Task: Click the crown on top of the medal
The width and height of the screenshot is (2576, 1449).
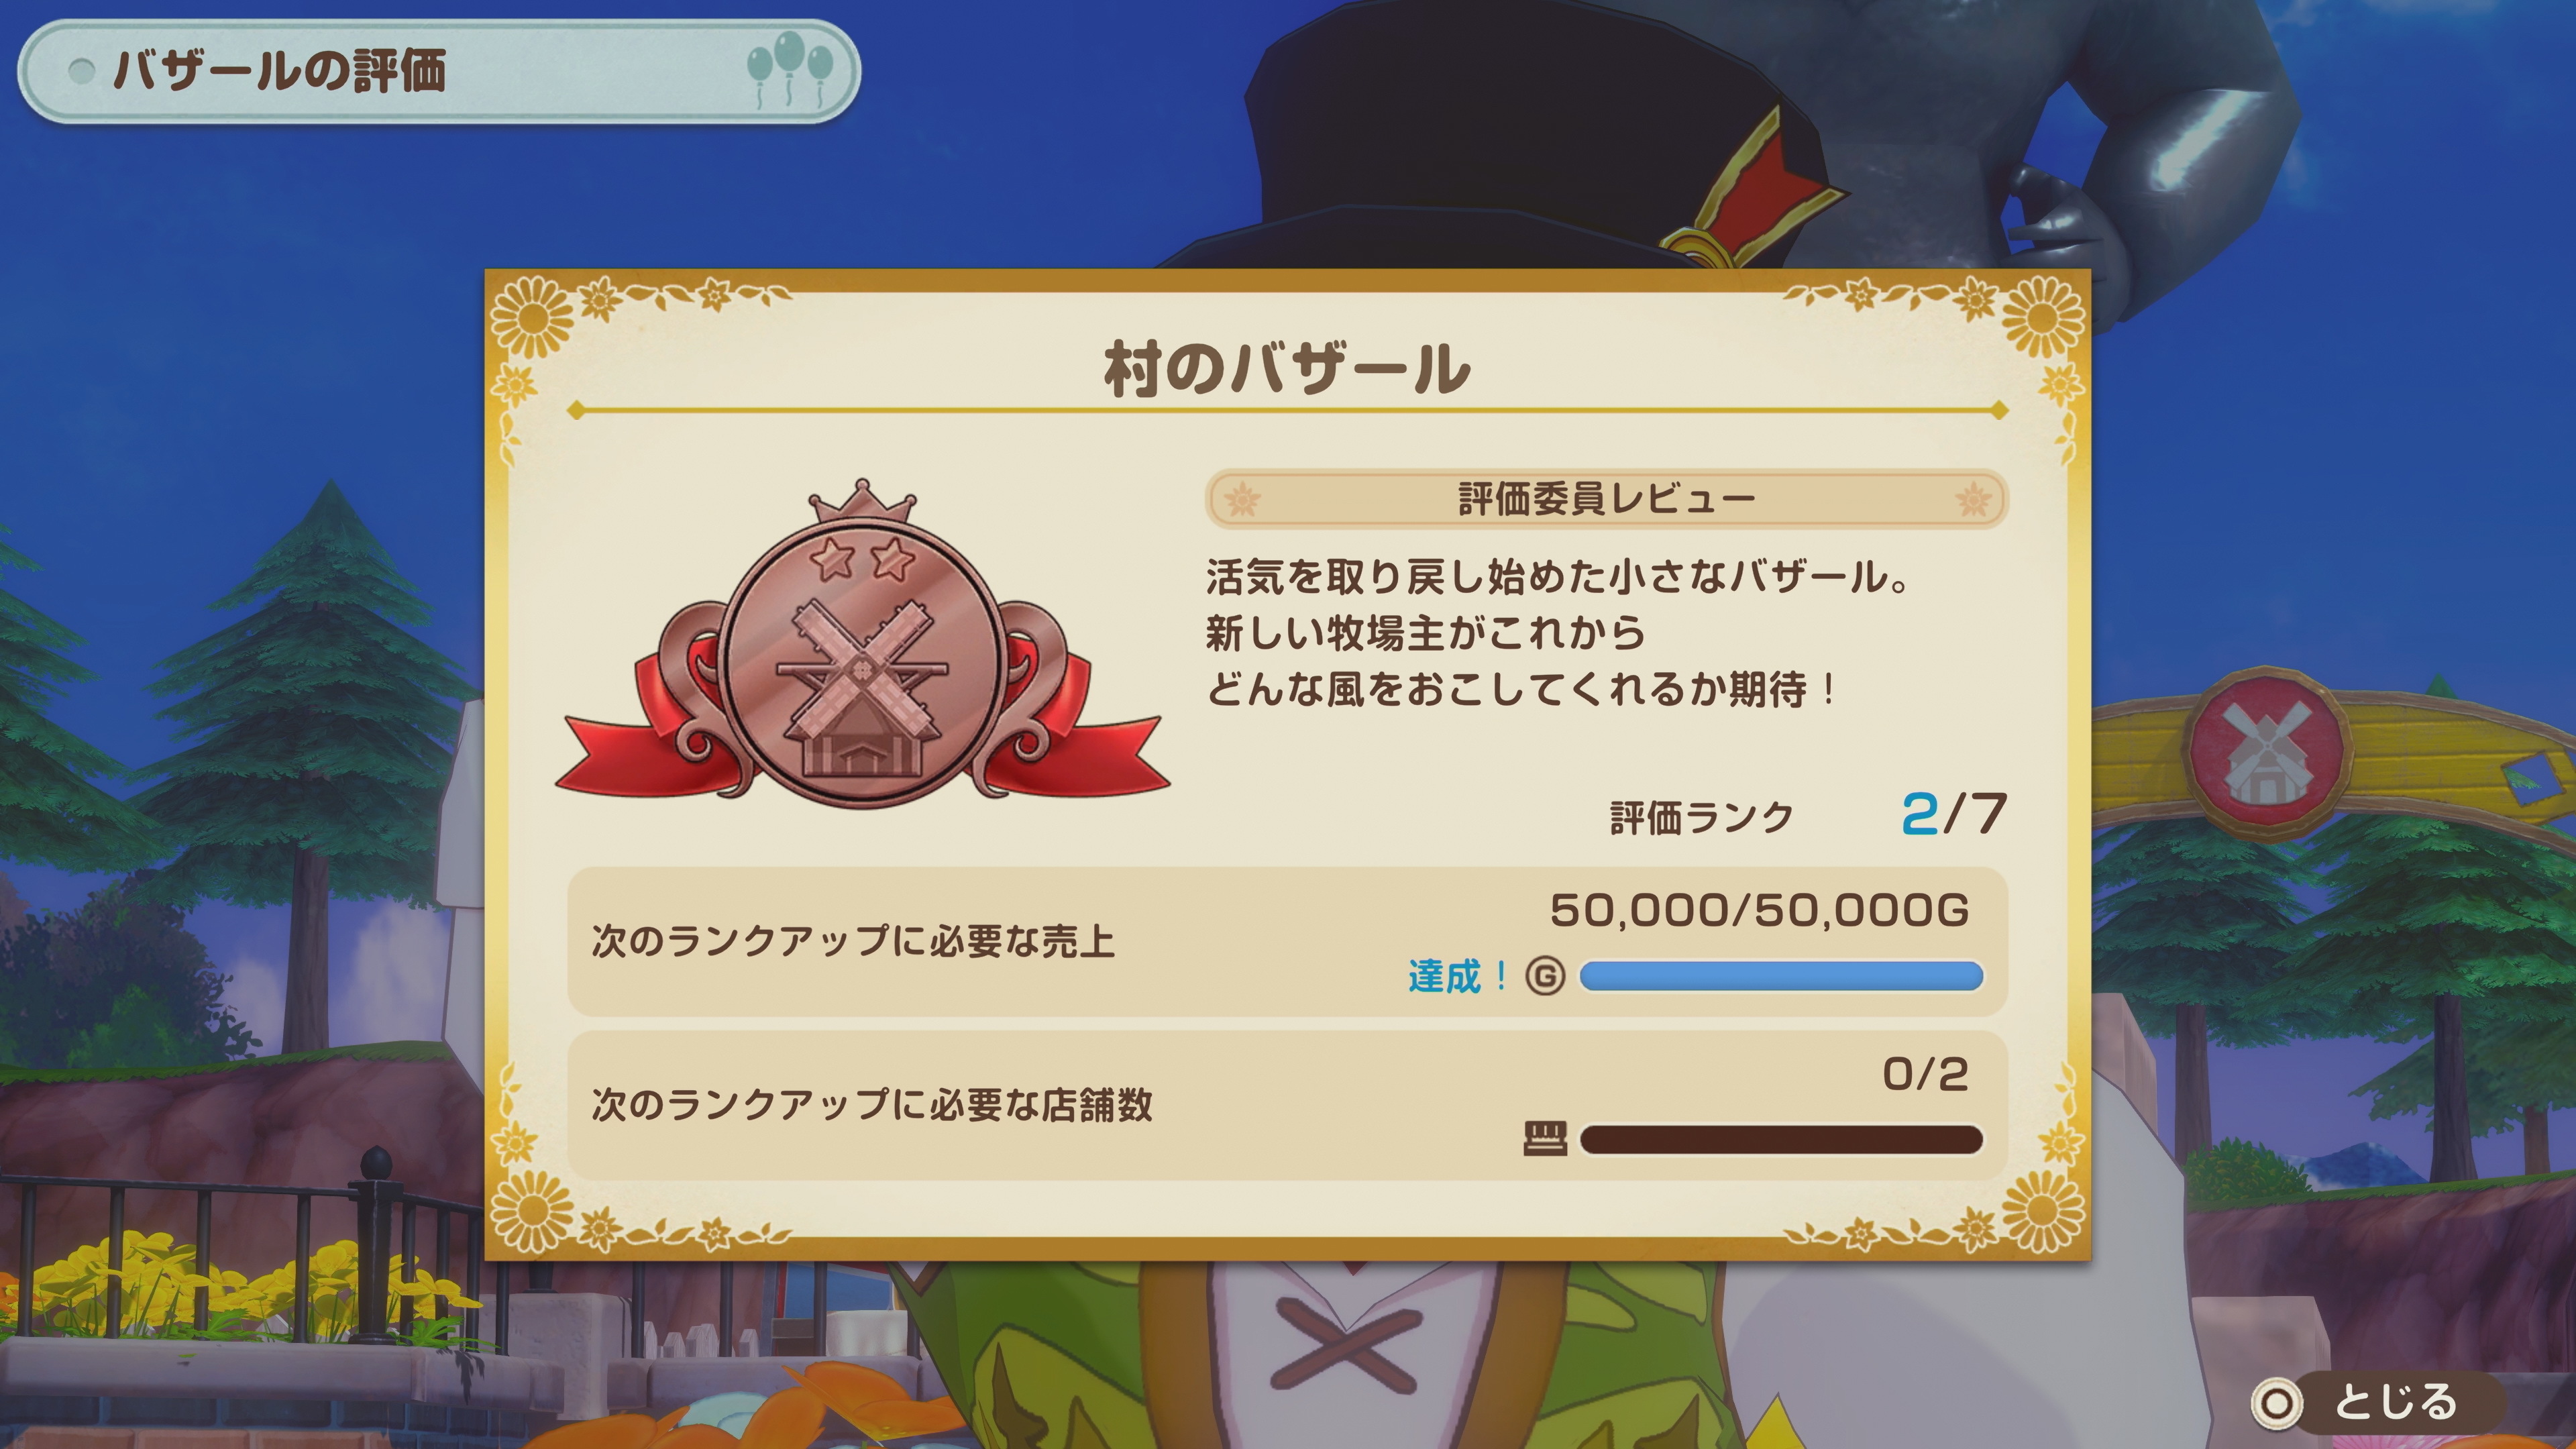Action: click(862, 501)
